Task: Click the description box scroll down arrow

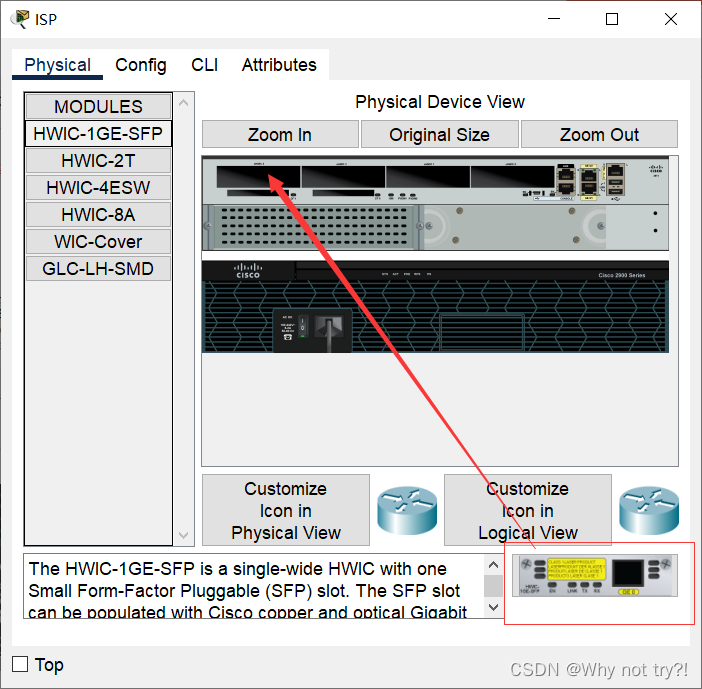Action: tap(493, 608)
